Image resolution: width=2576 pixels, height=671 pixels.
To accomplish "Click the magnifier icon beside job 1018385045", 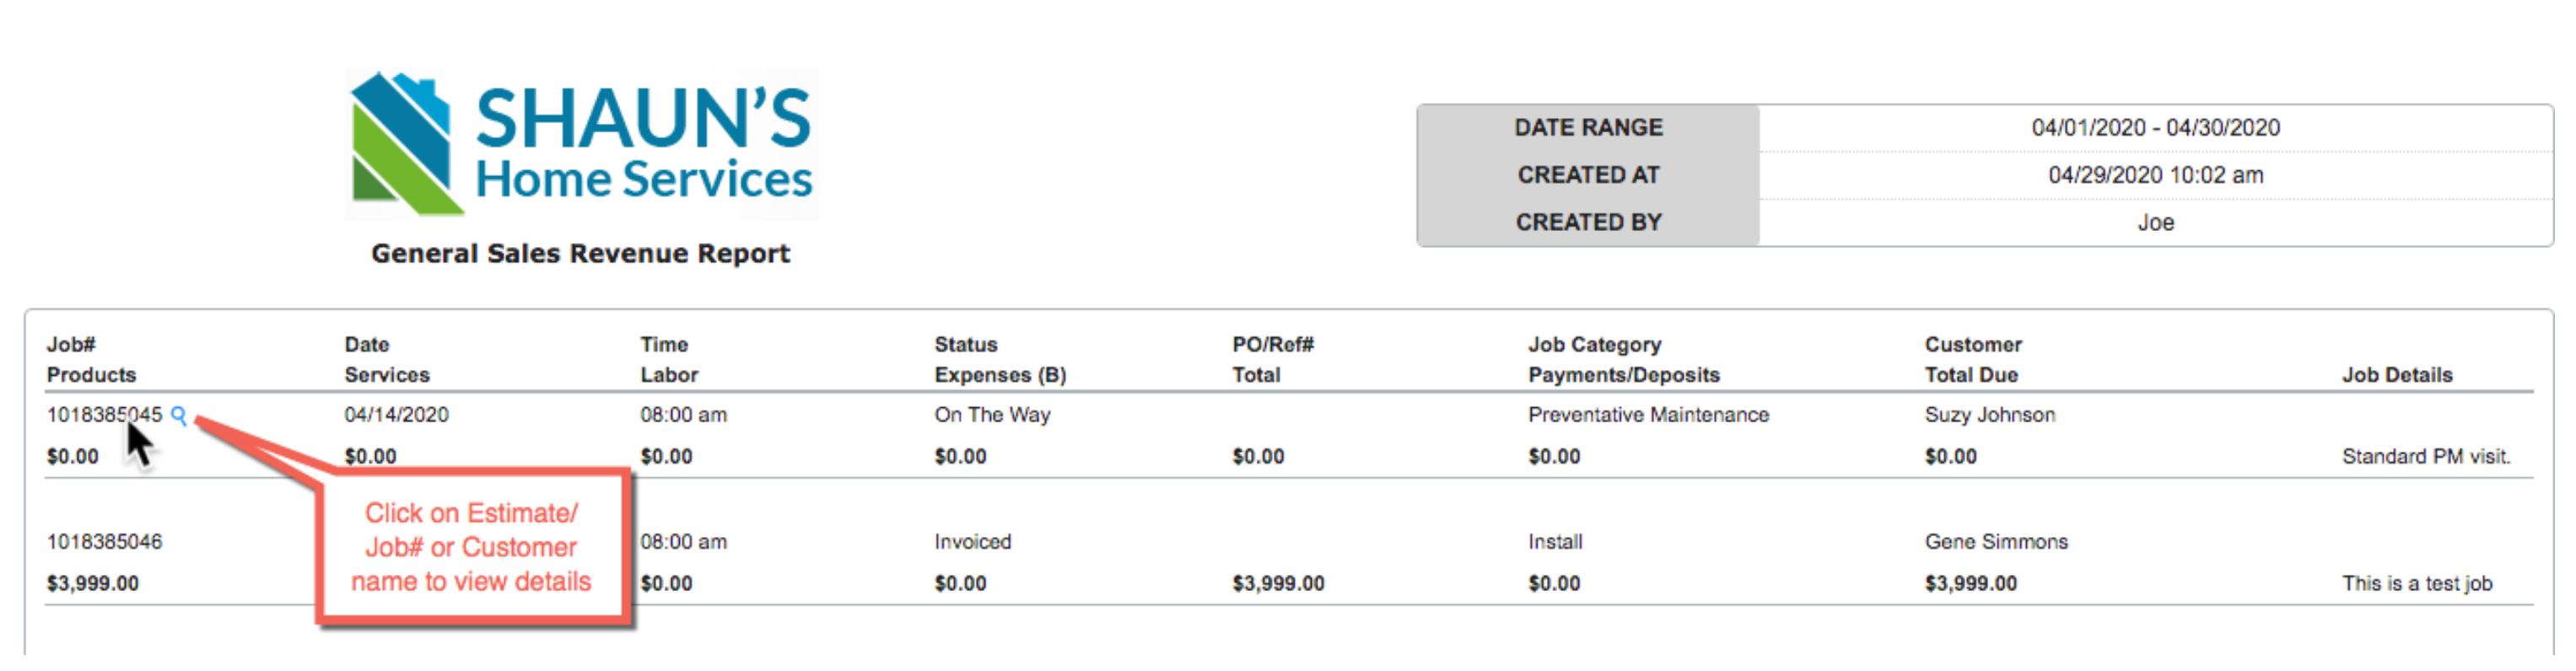I will click(x=179, y=415).
